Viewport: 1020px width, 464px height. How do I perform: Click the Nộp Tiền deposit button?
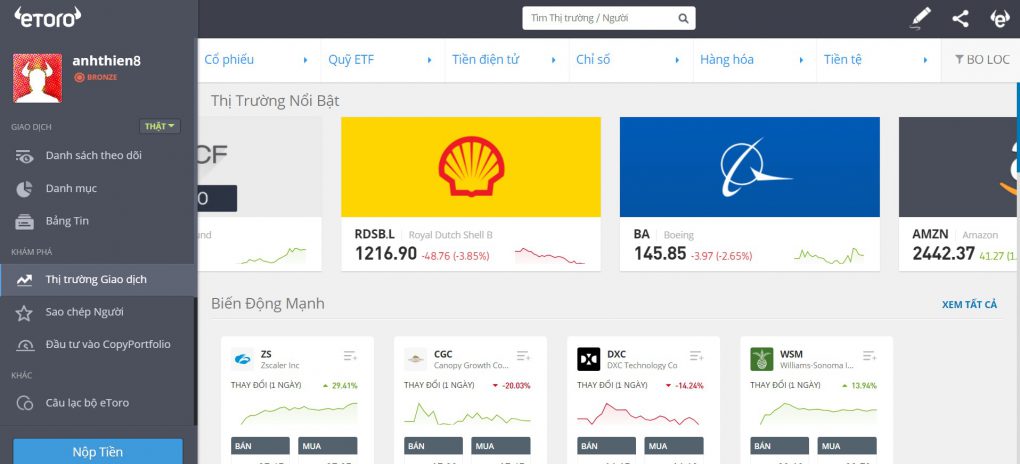click(98, 452)
